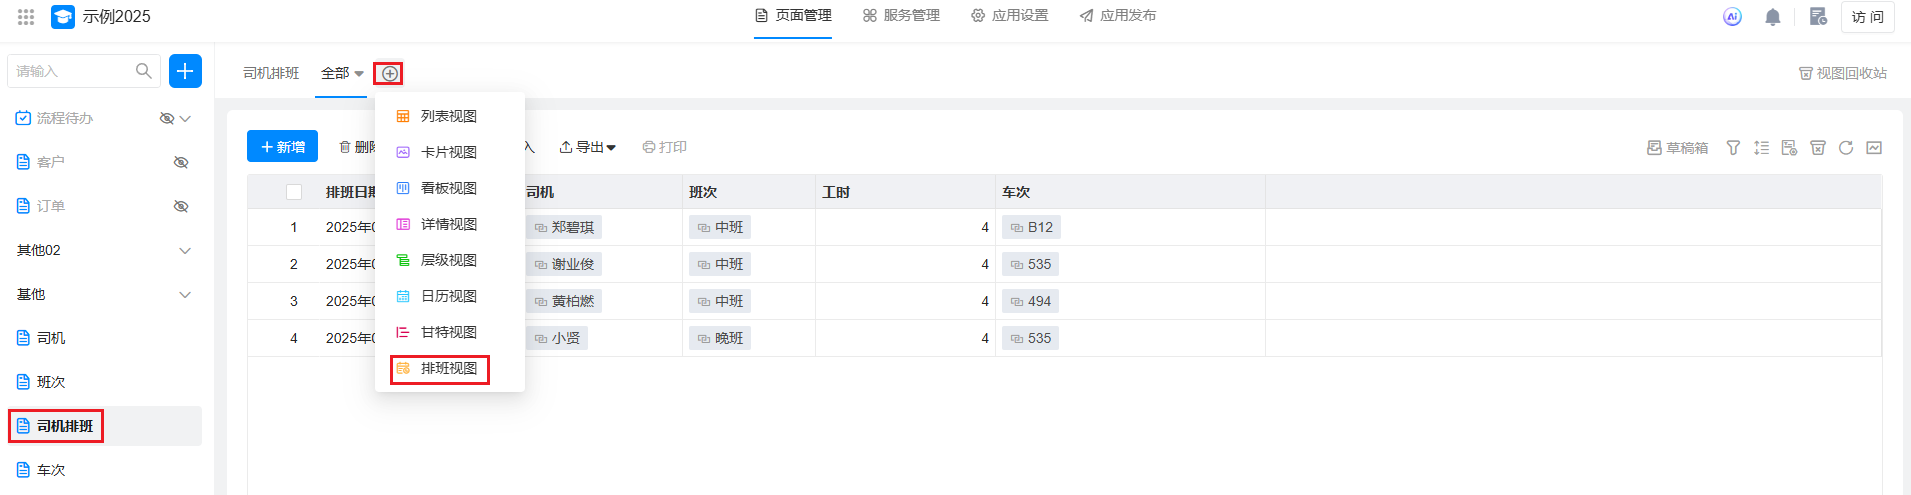Image resolution: width=1911 pixels, height=495 pixels.
Task: Click the 访问 button
Action: tap(1866, 17)
